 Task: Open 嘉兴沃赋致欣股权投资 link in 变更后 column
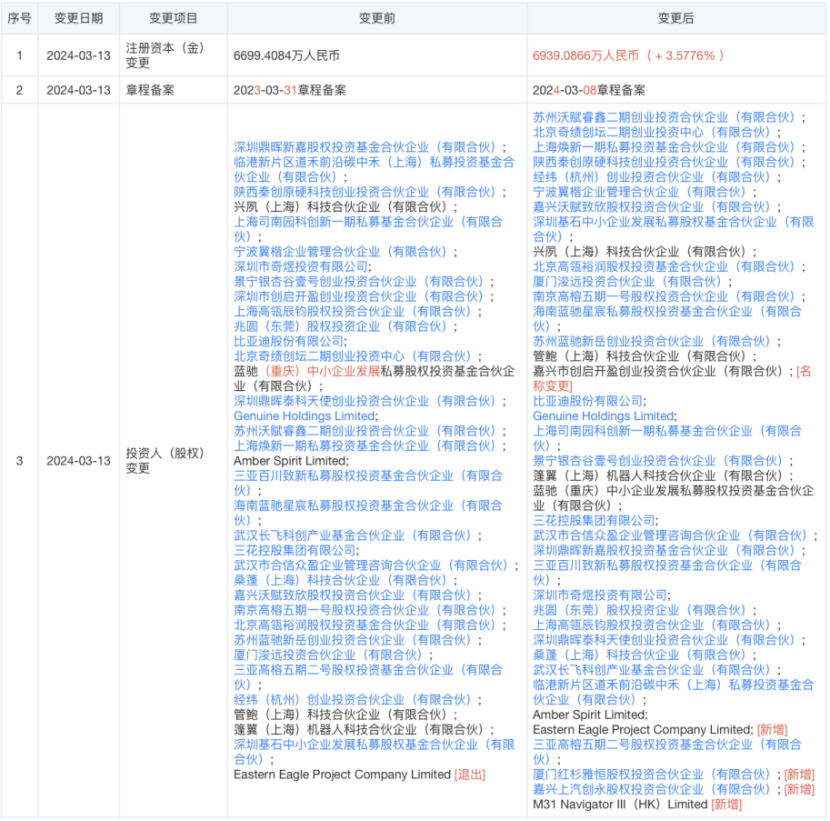tap(651, 207)
